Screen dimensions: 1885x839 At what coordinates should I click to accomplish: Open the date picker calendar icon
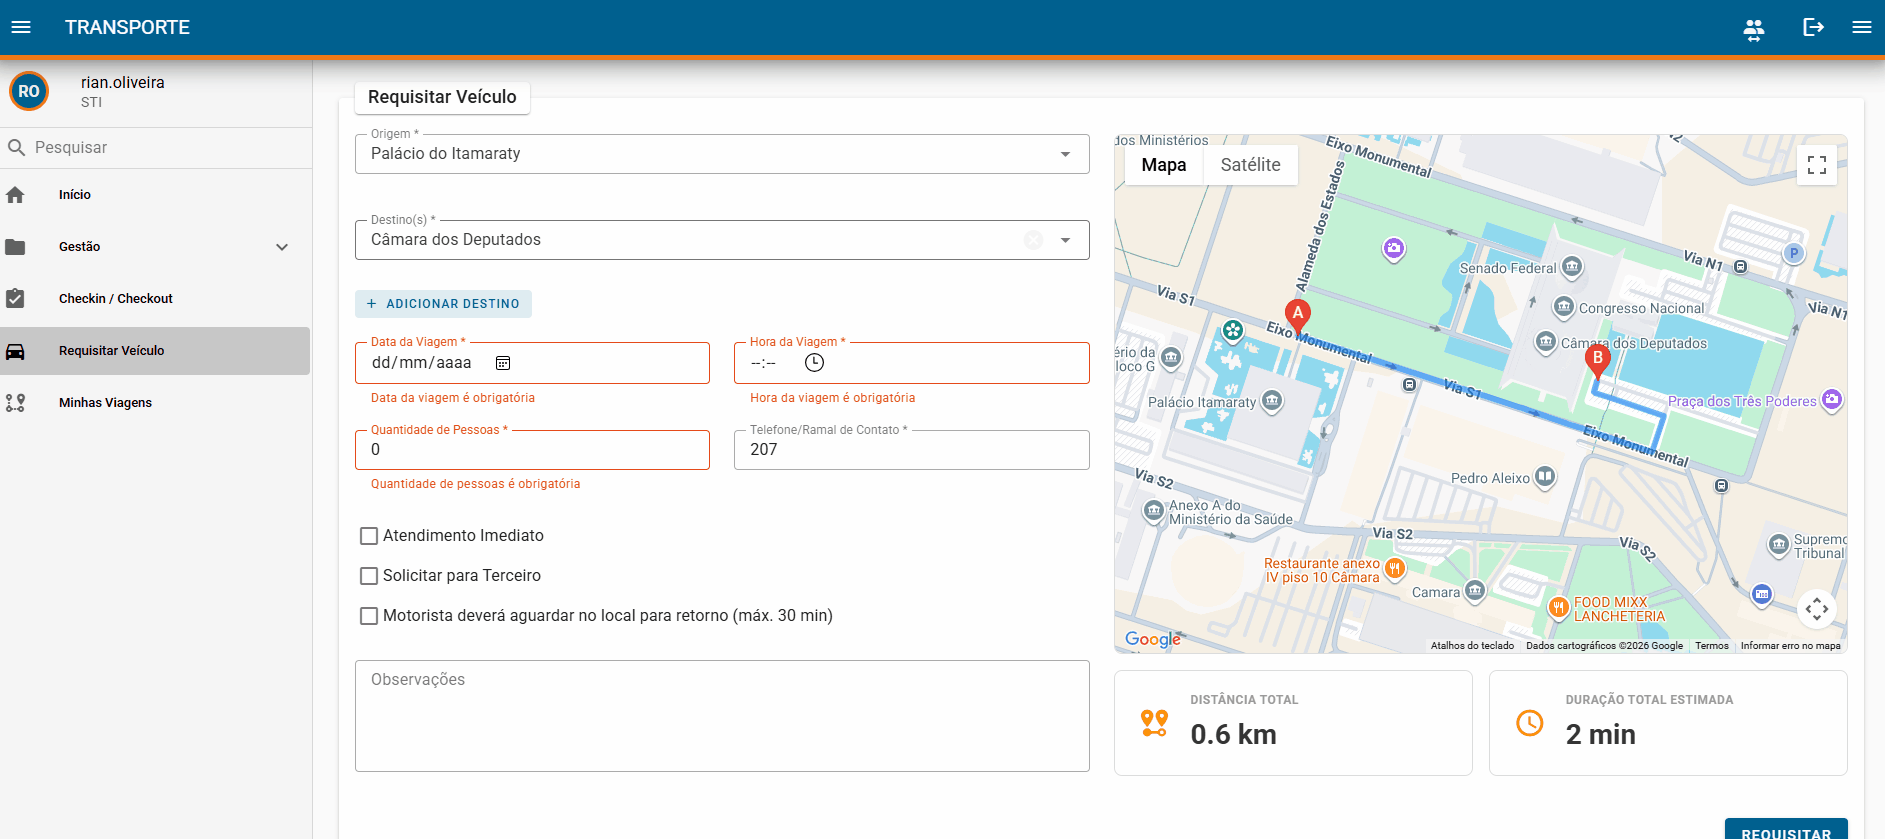[x=503, y=363]
